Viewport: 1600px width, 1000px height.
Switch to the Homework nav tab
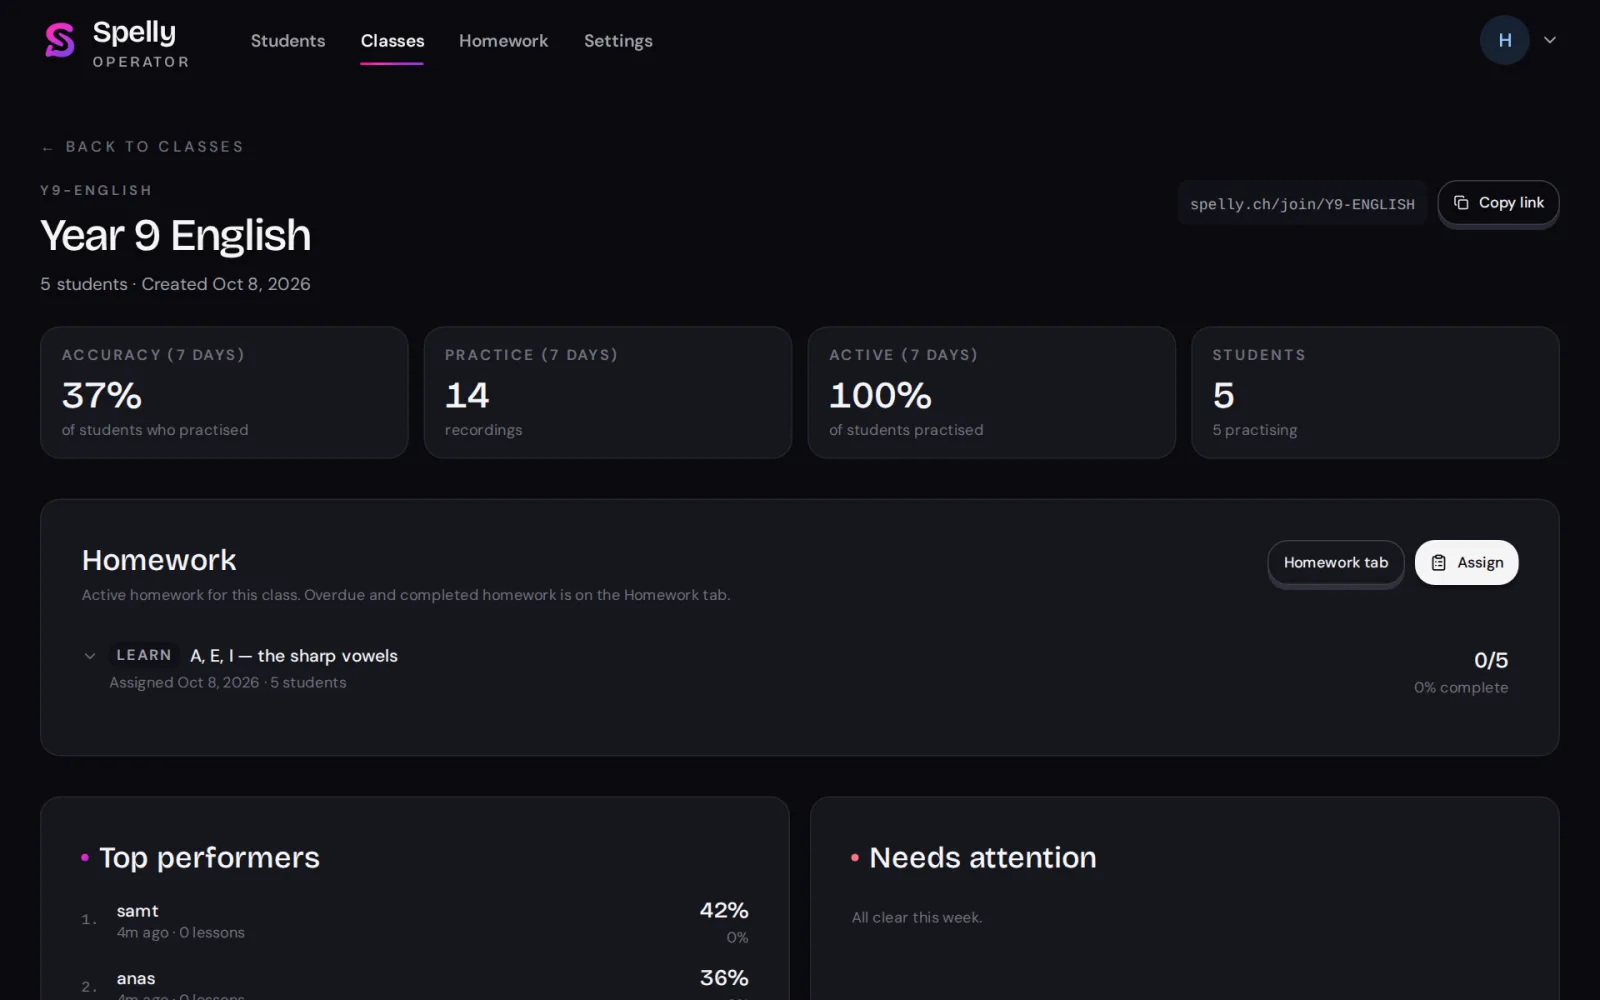(503, 41)
